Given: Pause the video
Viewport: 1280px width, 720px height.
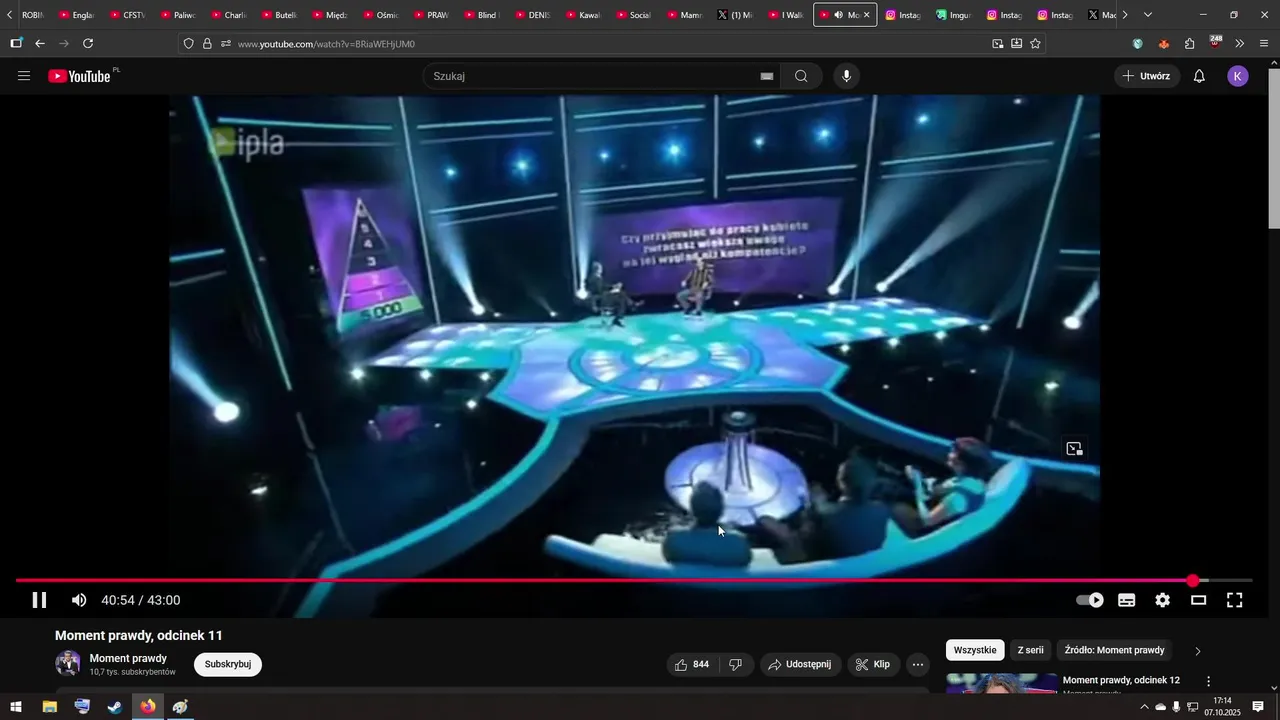Looking at the screenshot, I should [39, 600].
